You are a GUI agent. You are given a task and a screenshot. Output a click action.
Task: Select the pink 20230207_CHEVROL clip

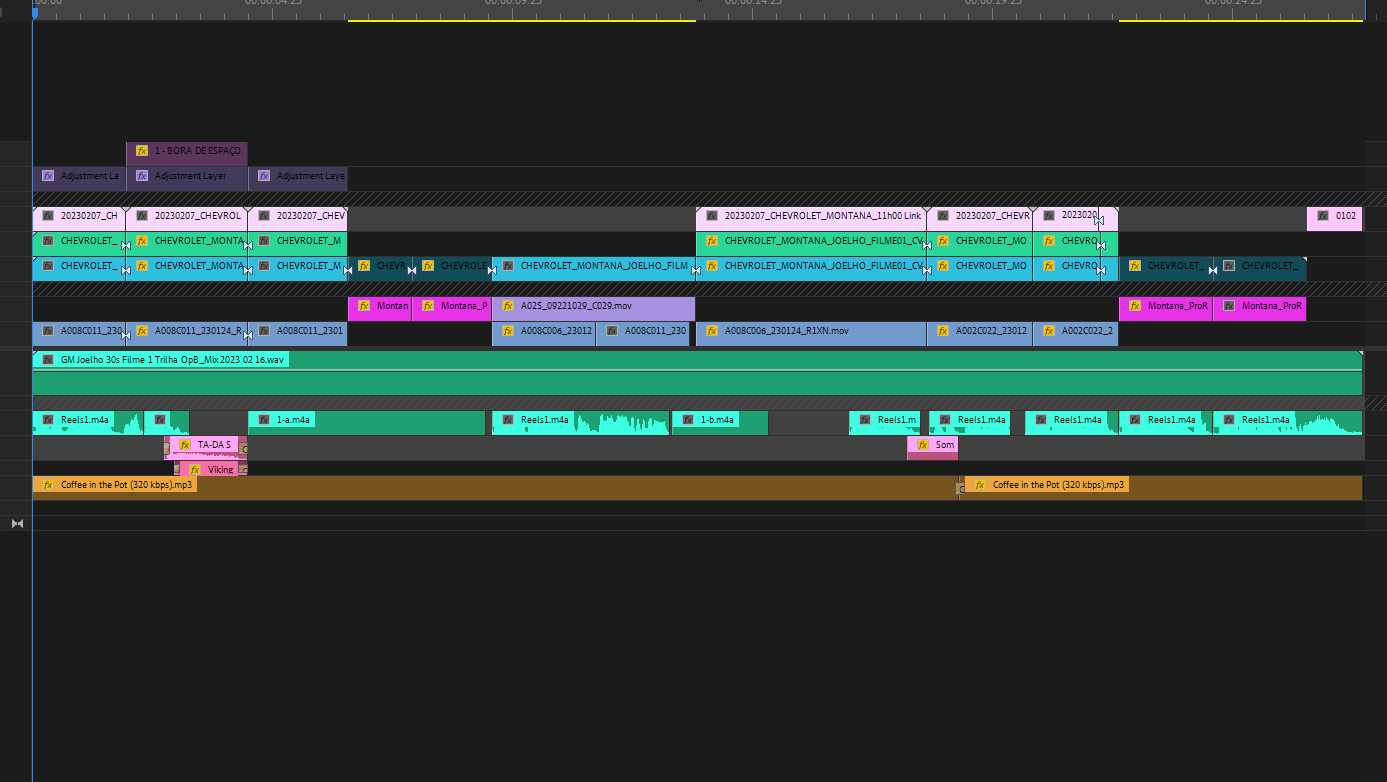click(x=187, y=219)
